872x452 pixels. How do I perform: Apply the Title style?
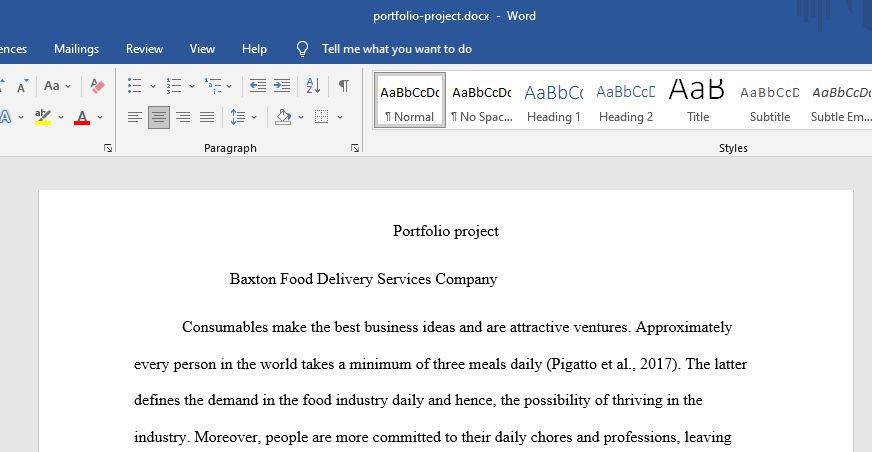[x=698, y=101]
